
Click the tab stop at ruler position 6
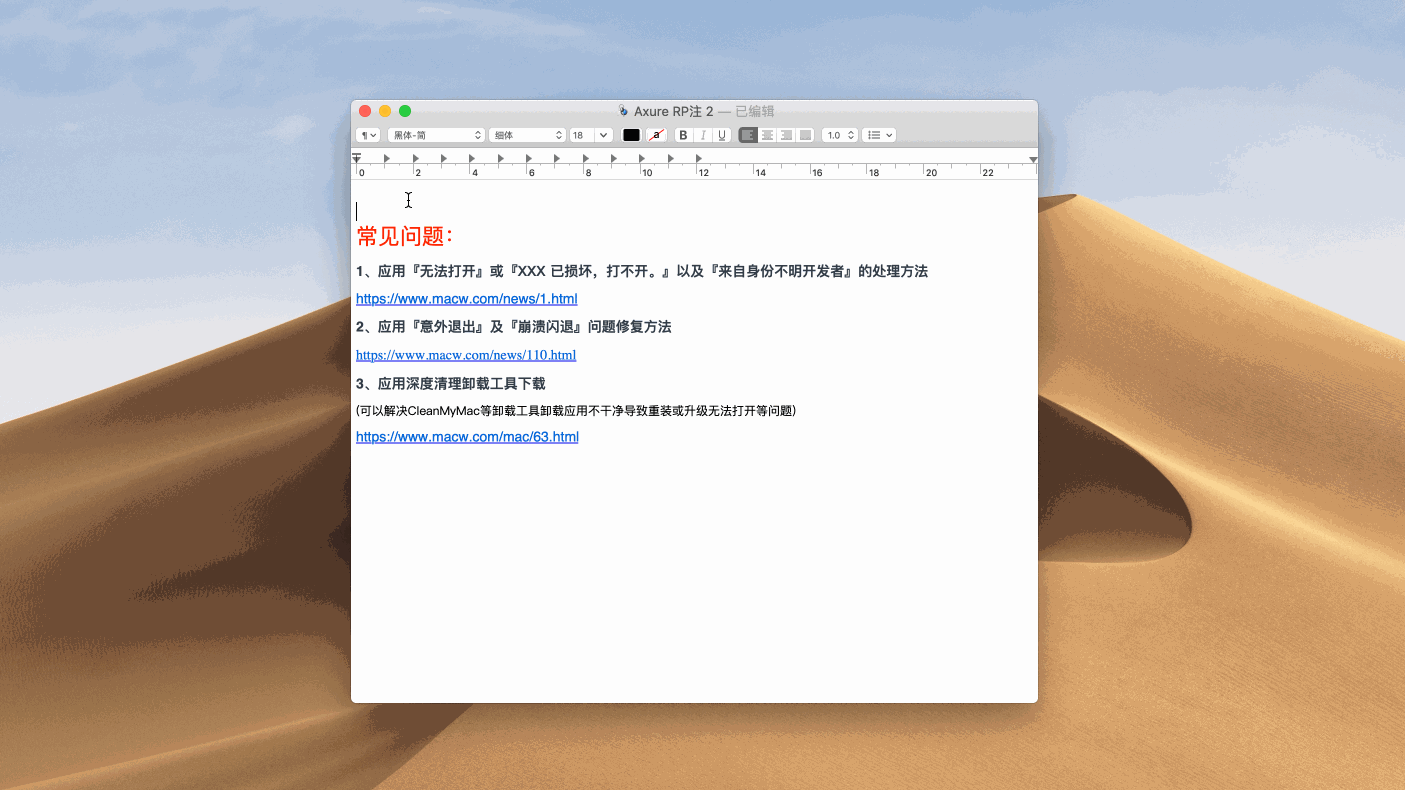tap(529, 158)
